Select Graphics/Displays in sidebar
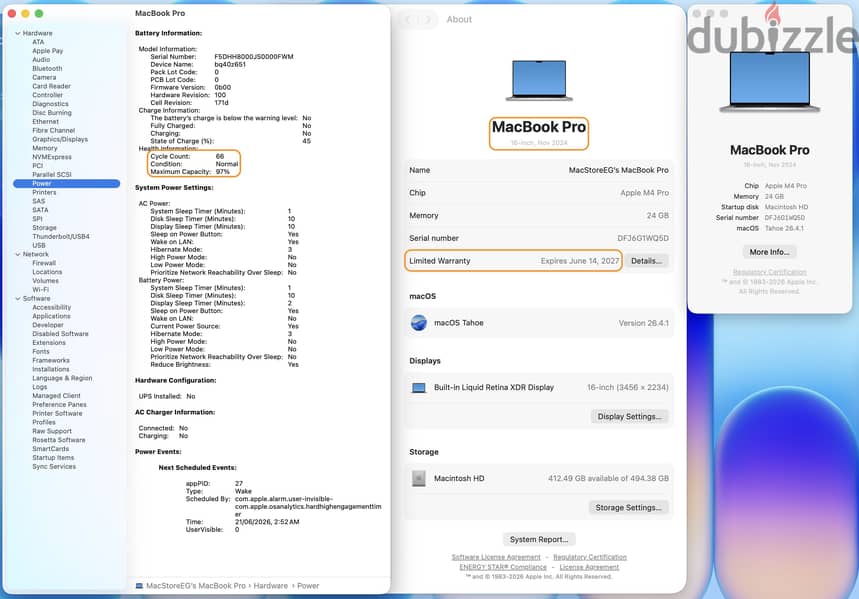 tap(60, 139)
